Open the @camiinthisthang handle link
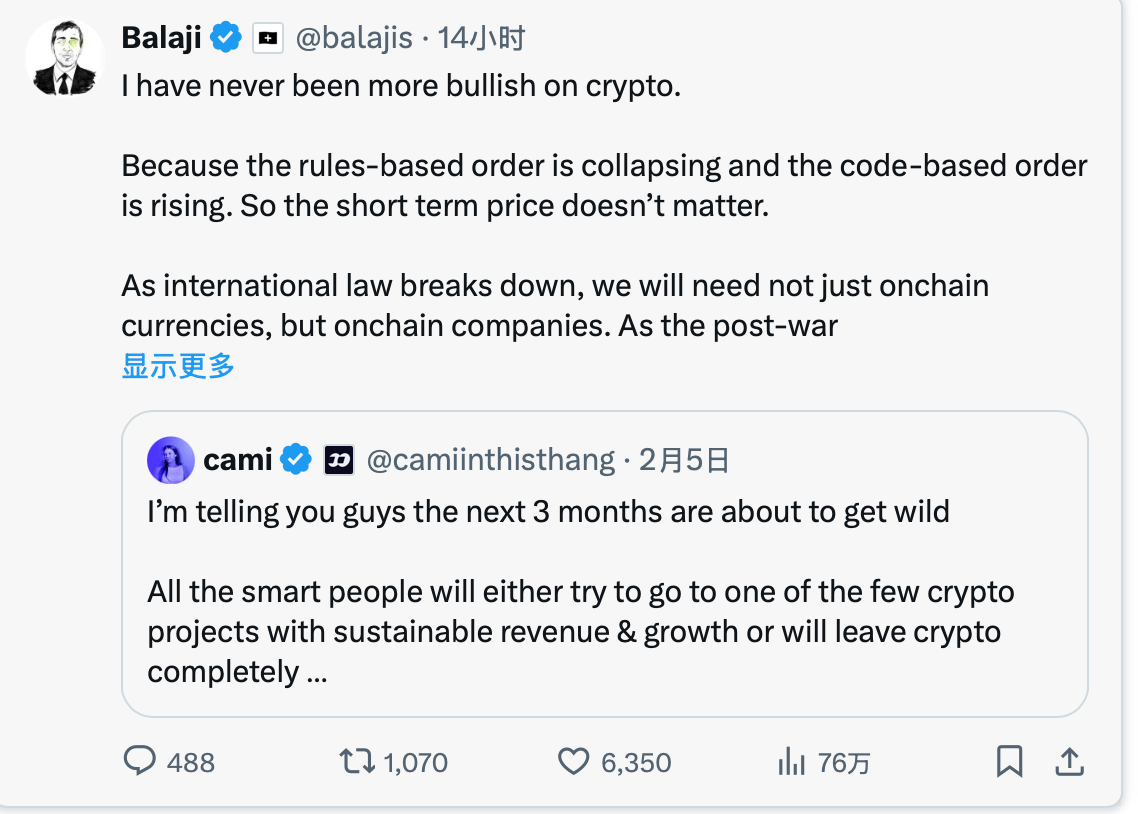 pos(490,459)
